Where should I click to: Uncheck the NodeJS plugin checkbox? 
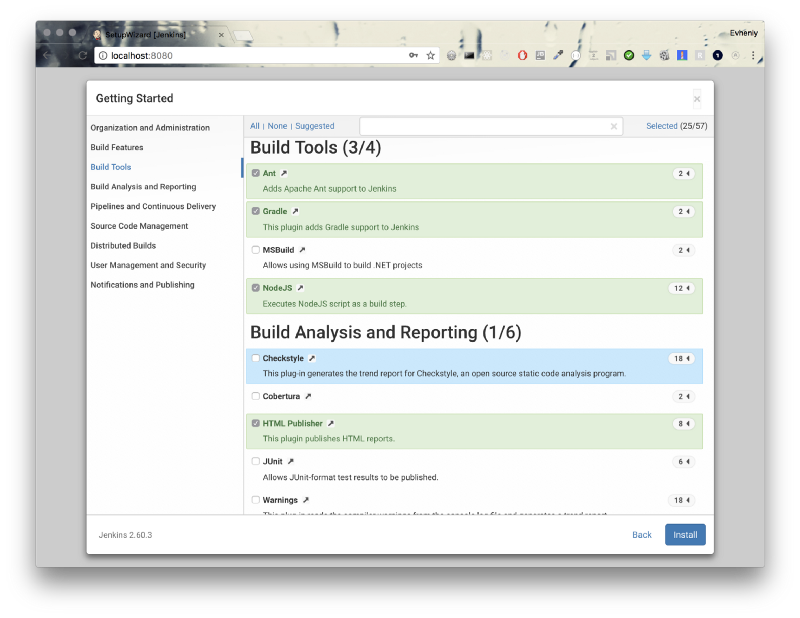pos(256,288)
